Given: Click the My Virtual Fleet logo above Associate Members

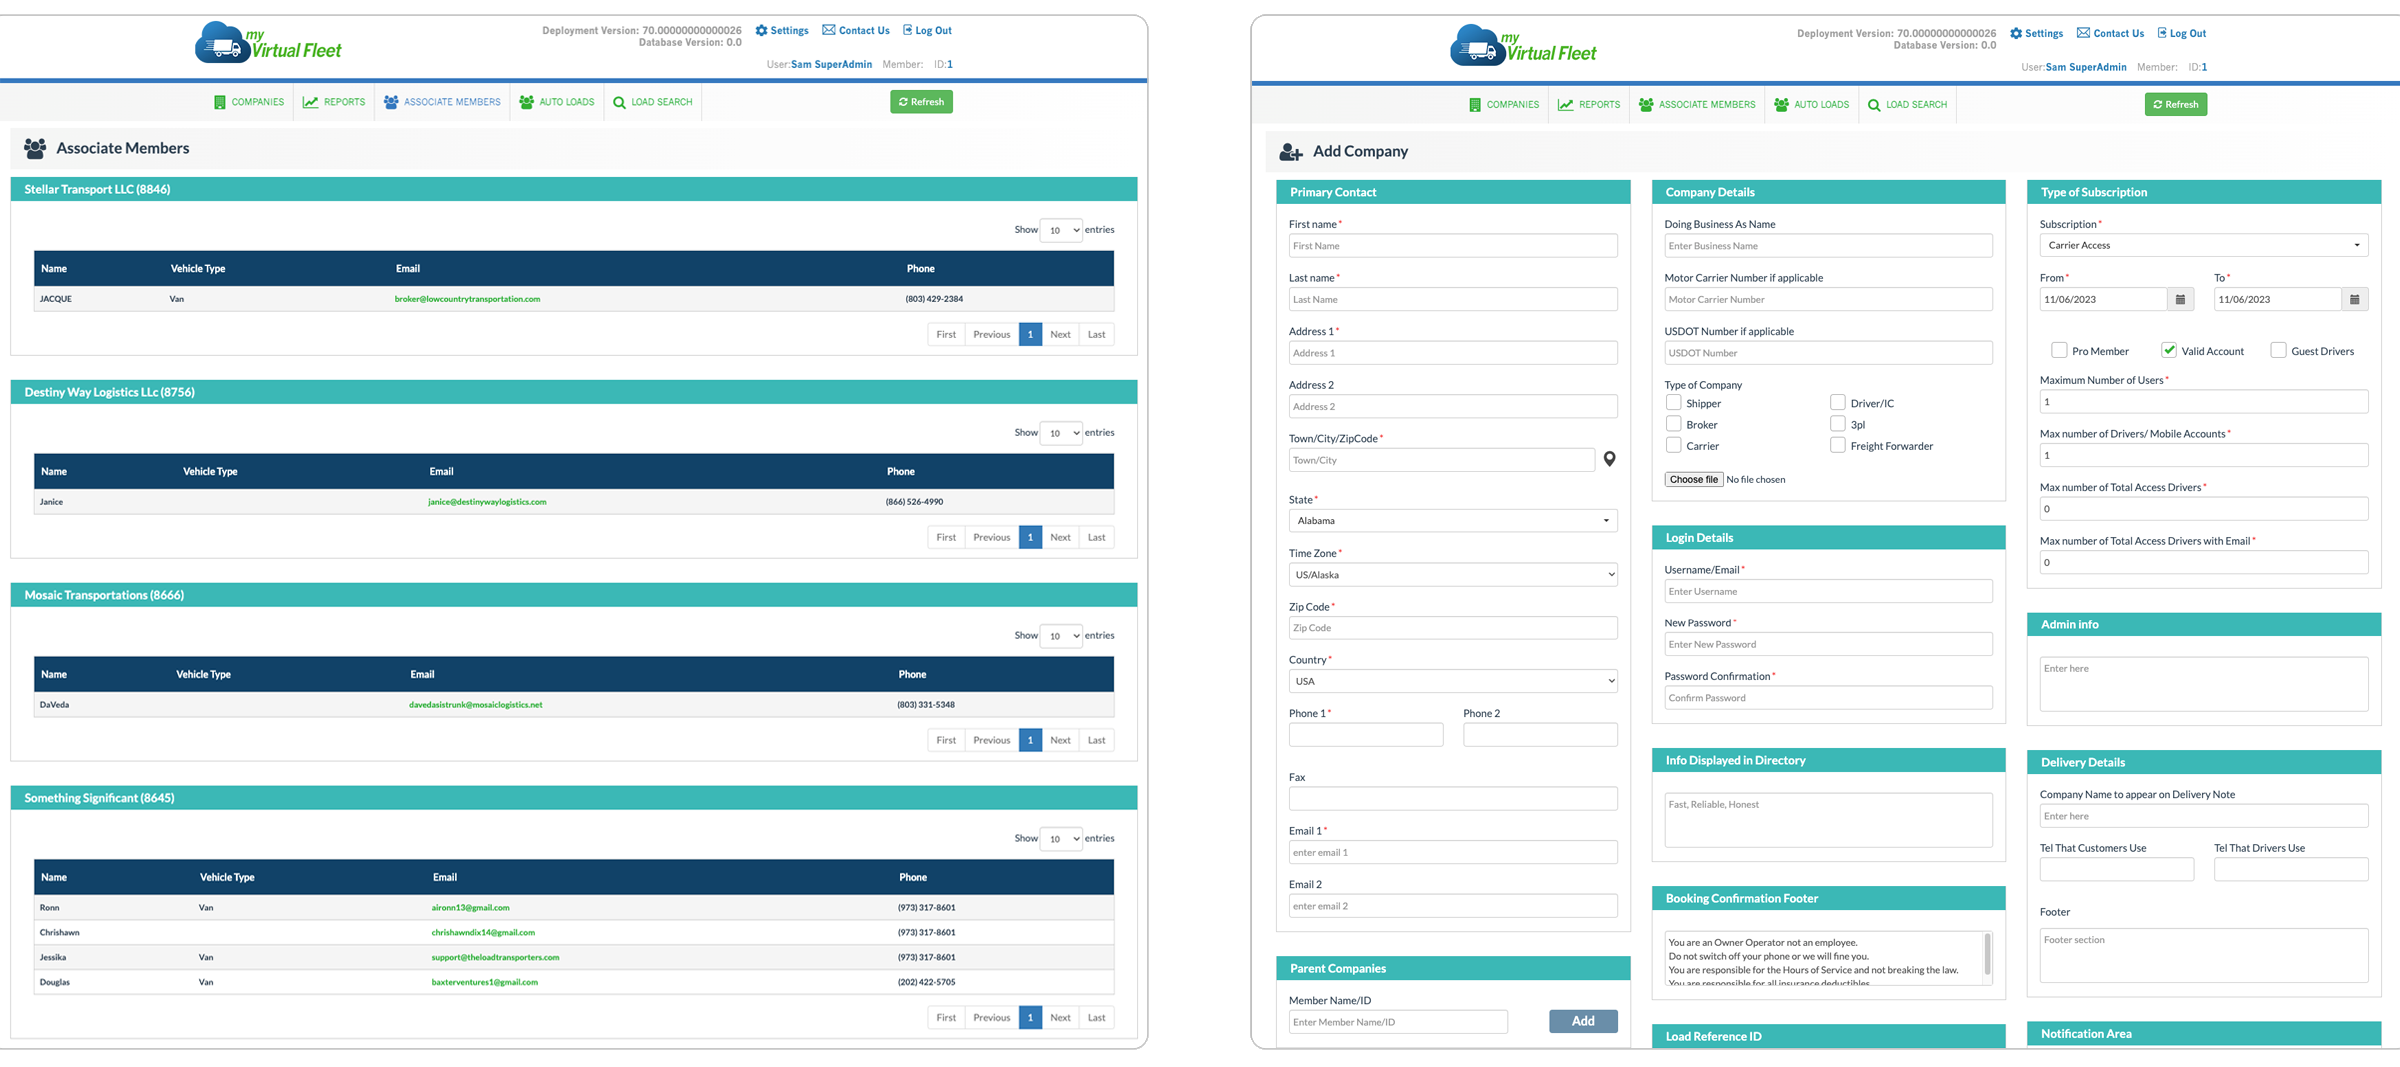Looking at the screenshot, I should (x=268, y=44).
